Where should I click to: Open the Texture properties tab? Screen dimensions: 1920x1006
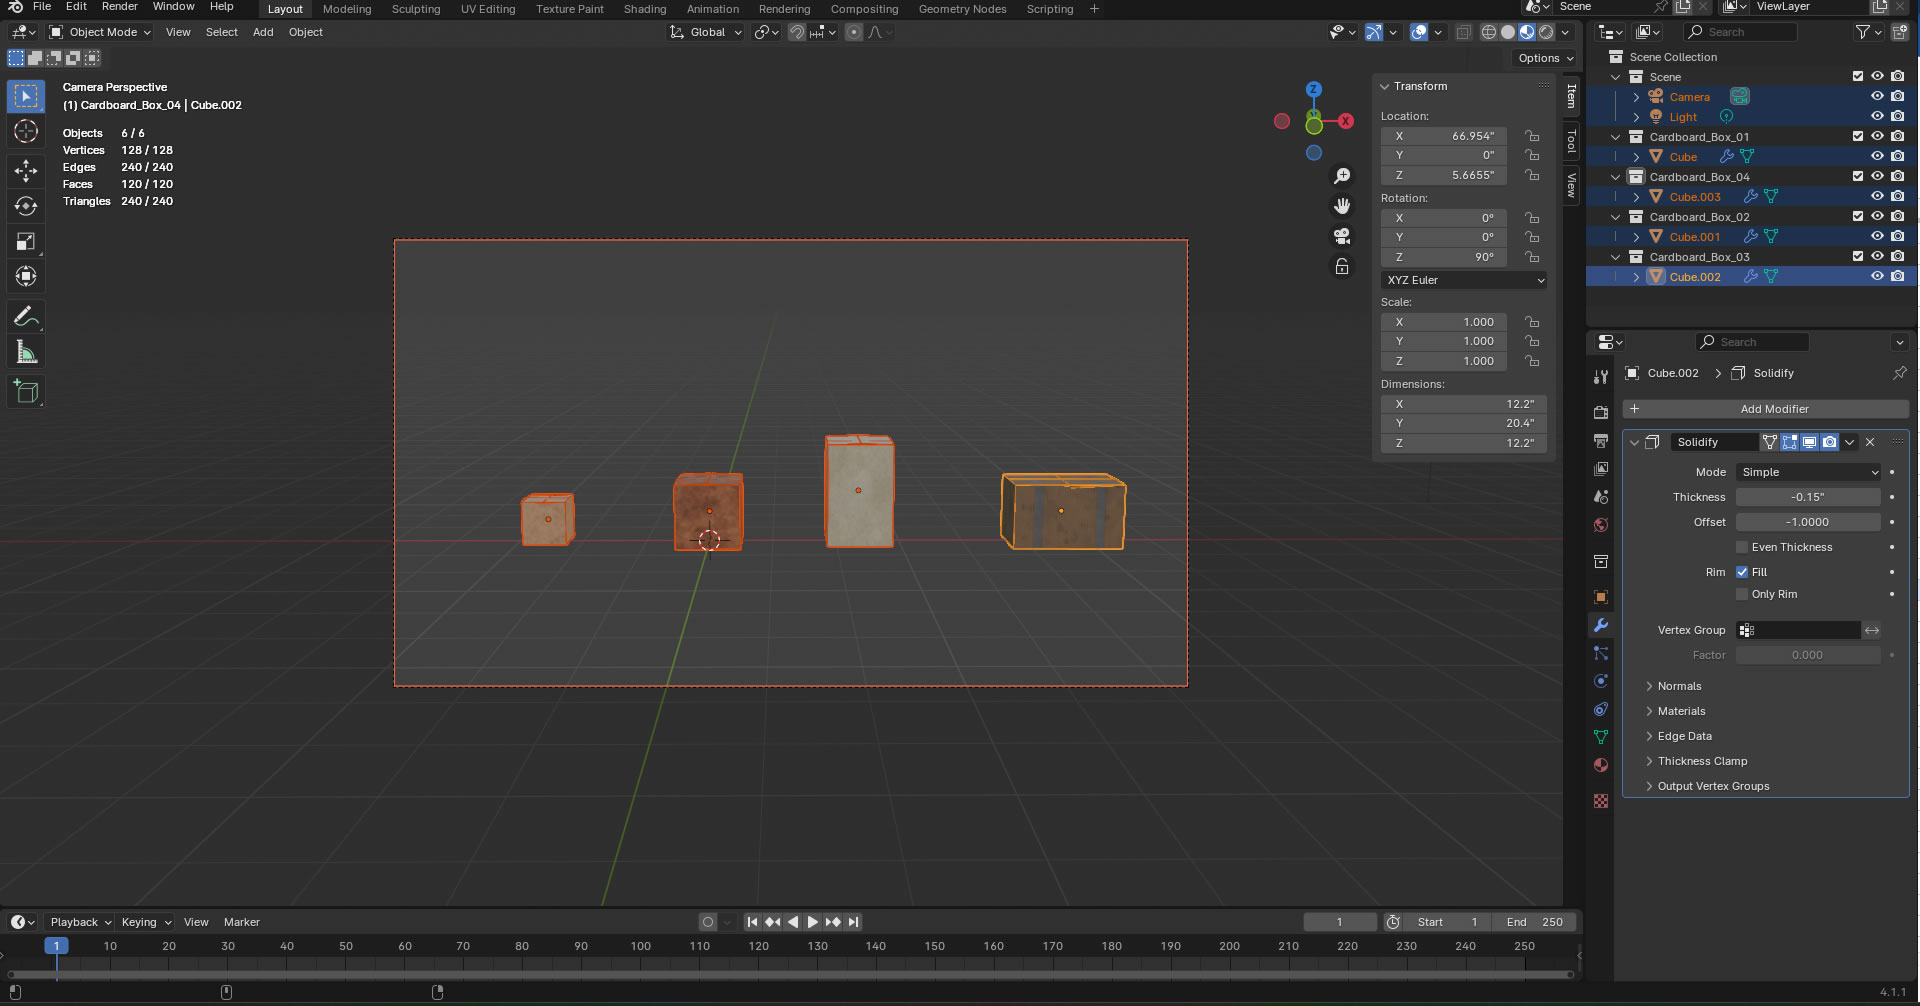coord(1601,801)
